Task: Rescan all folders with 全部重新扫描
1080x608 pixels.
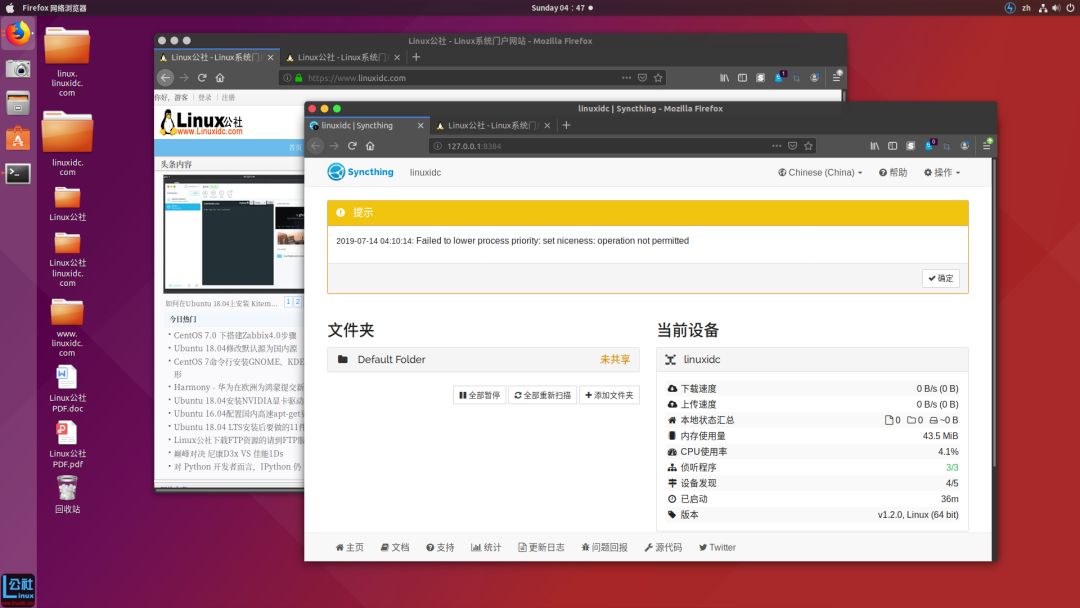Action: pos(542,395)
